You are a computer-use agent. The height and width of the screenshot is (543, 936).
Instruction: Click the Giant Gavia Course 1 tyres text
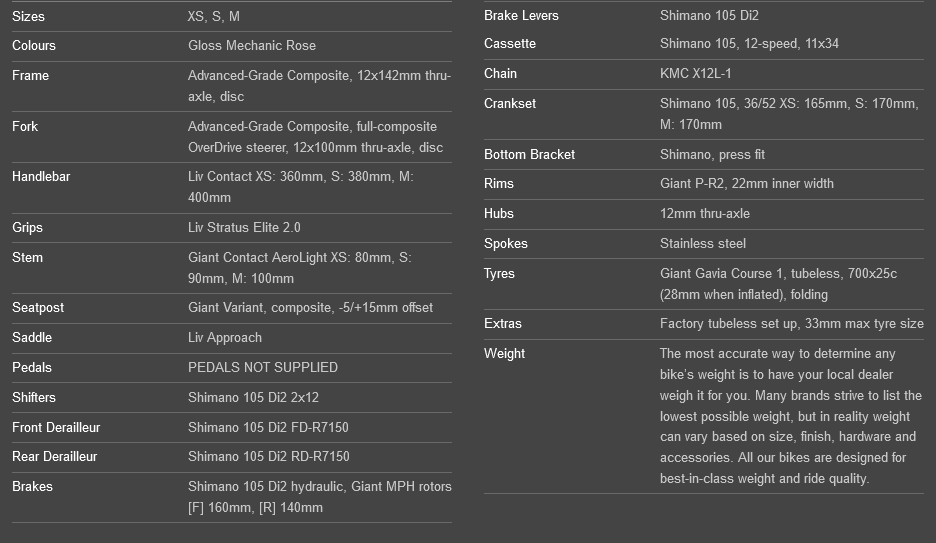pos(778,284)
